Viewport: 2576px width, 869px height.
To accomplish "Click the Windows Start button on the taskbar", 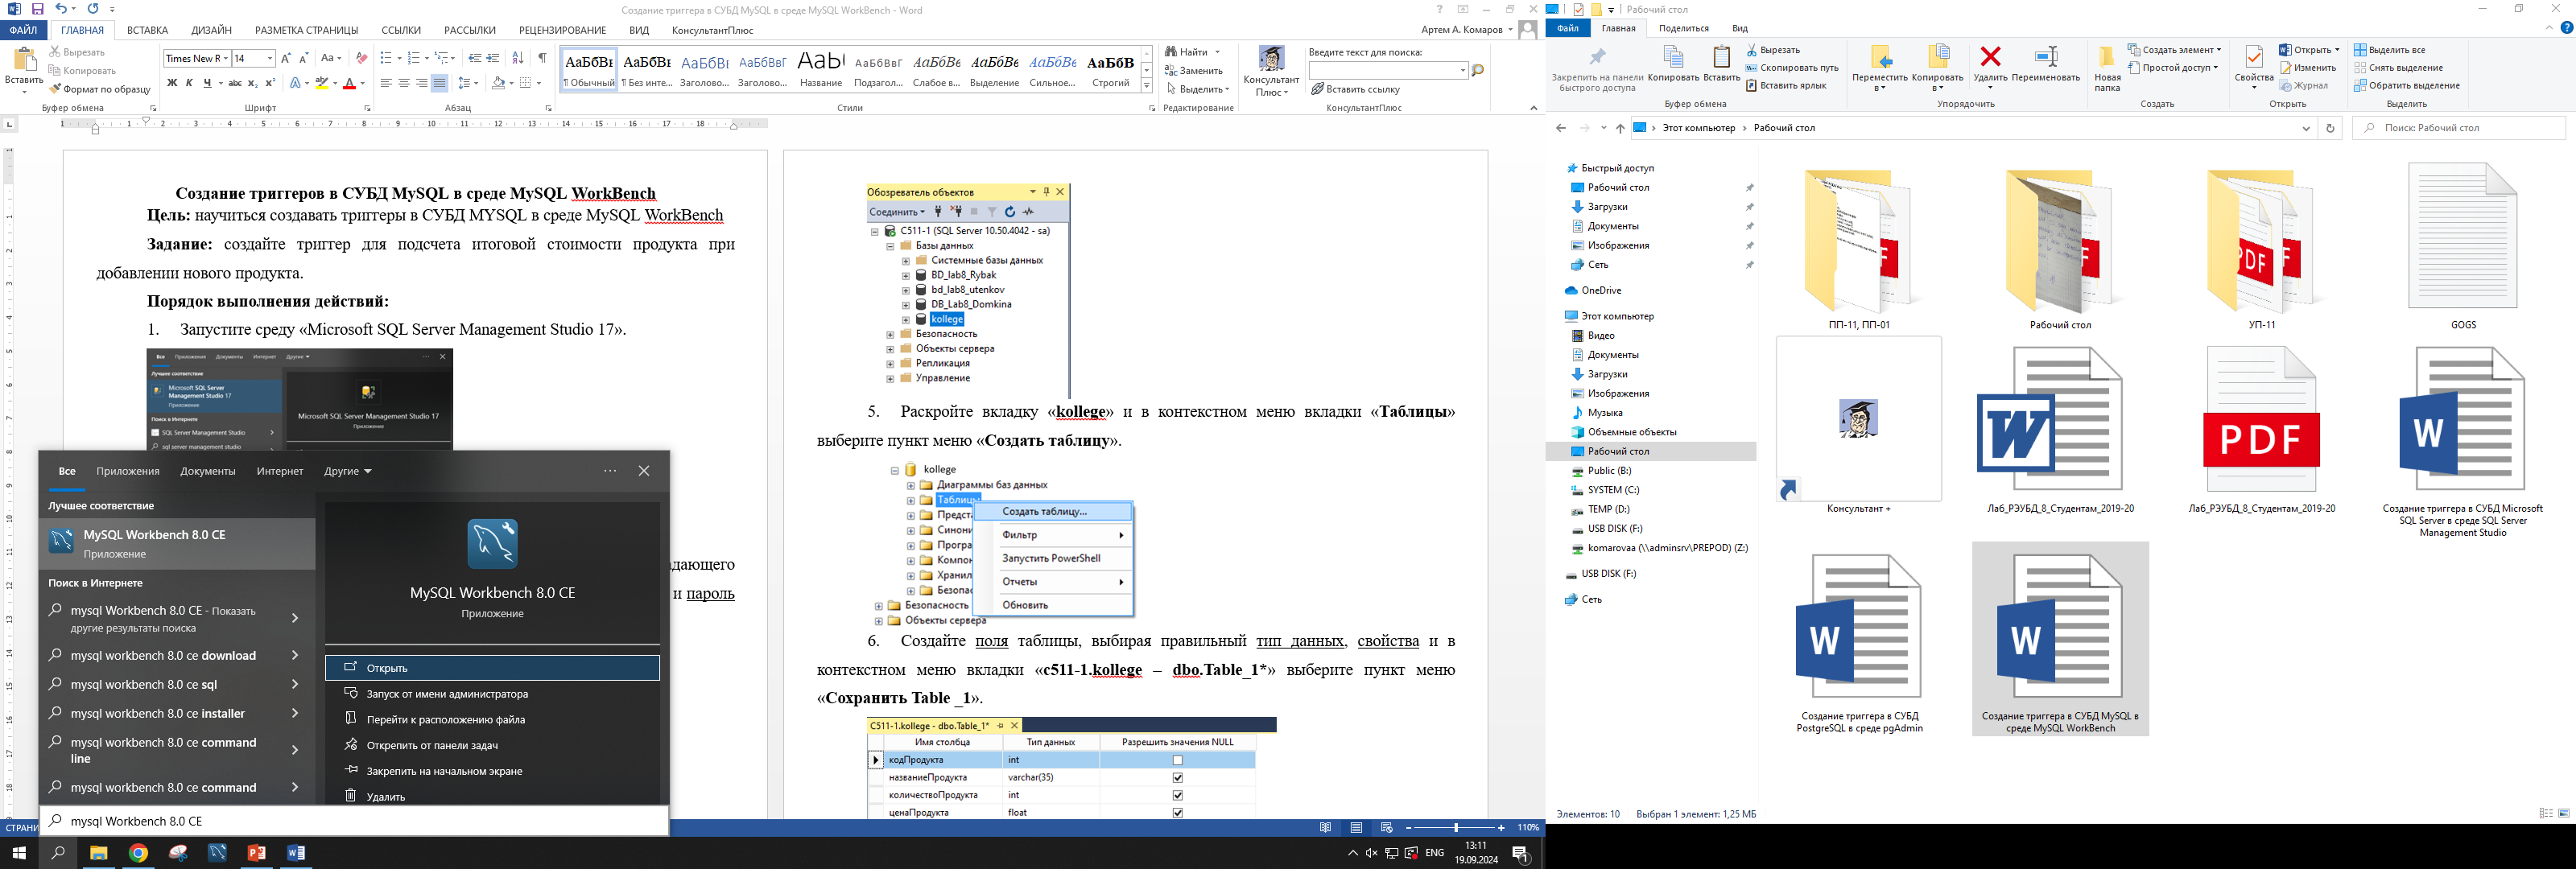I will point(18,853).
